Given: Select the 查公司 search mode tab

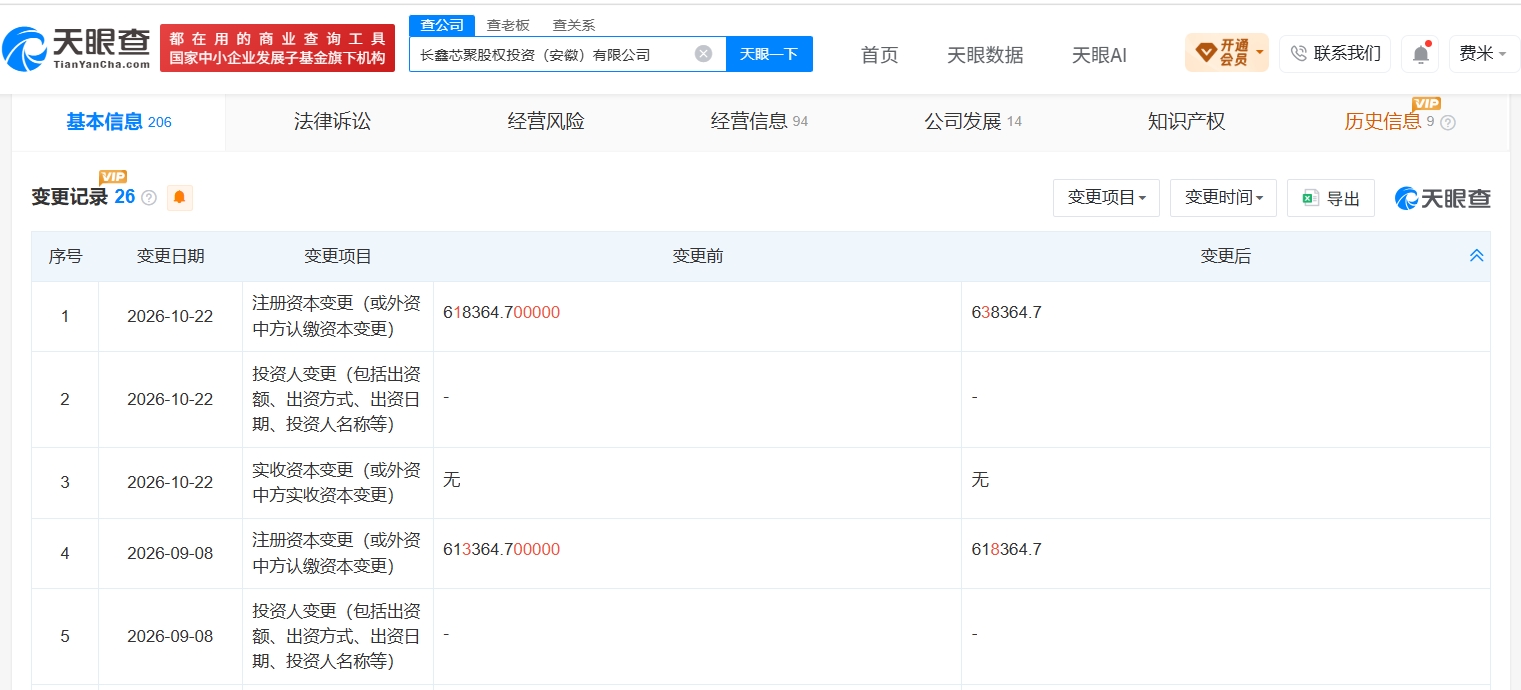Looking at the screenshot, I should pyautogui.click(x=442, y=25).
